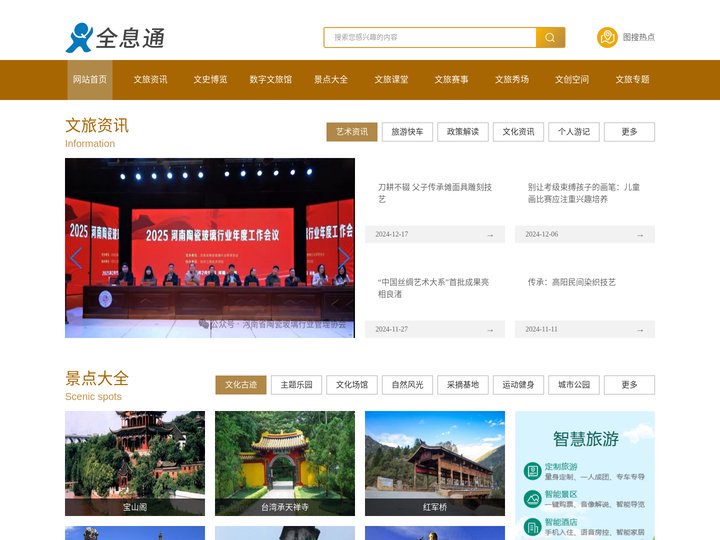Open article 中国丝绸艺术大系 首批成果
This screenshot has width=720, height=540.
pyautogui.click(x=433, y=288)
